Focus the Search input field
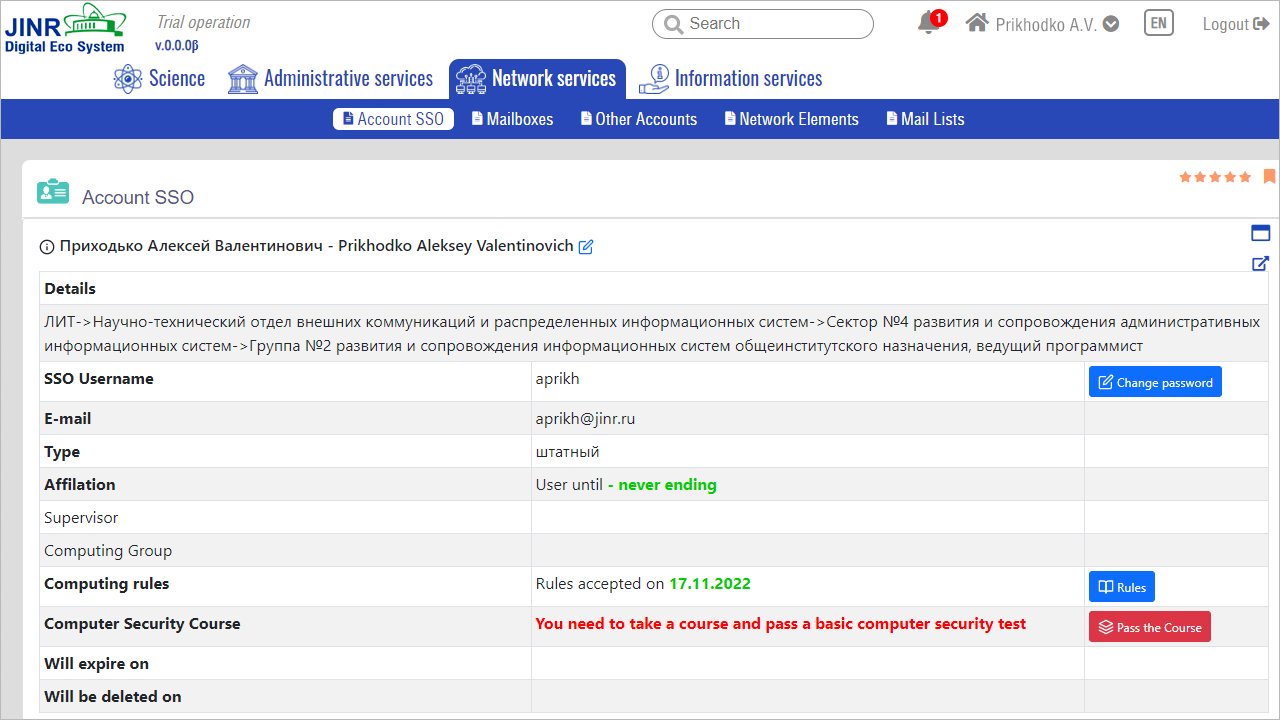This screenshot has width=1280, height=720. (x=772, y=24)
